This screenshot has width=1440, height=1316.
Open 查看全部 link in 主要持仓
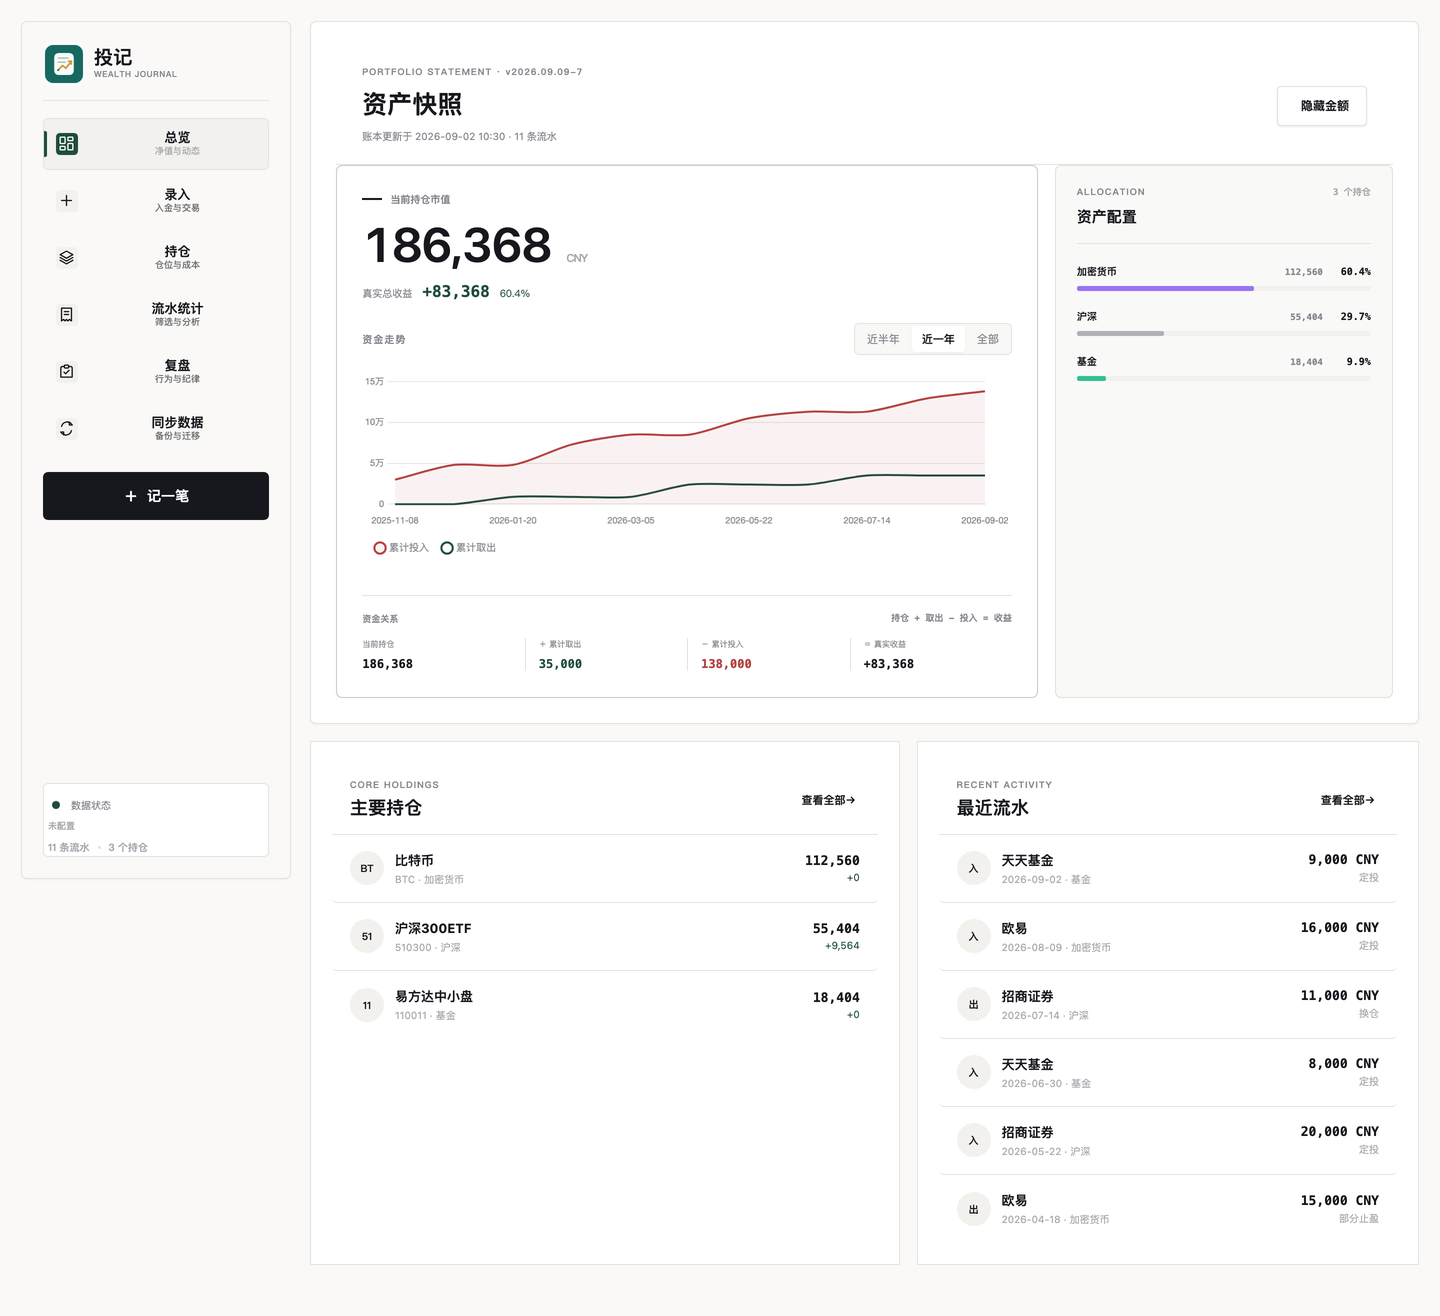pyautogui.click(x=828, y=800)
